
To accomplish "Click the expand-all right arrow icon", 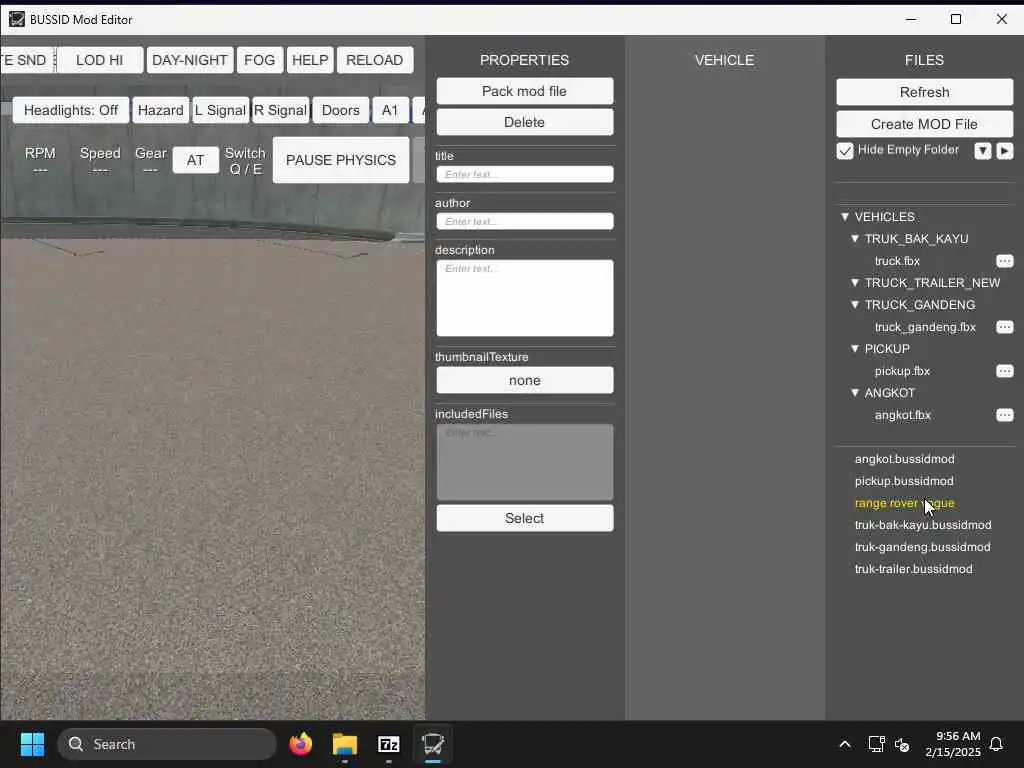I will pyautogui.click(x=1005, y=151).
